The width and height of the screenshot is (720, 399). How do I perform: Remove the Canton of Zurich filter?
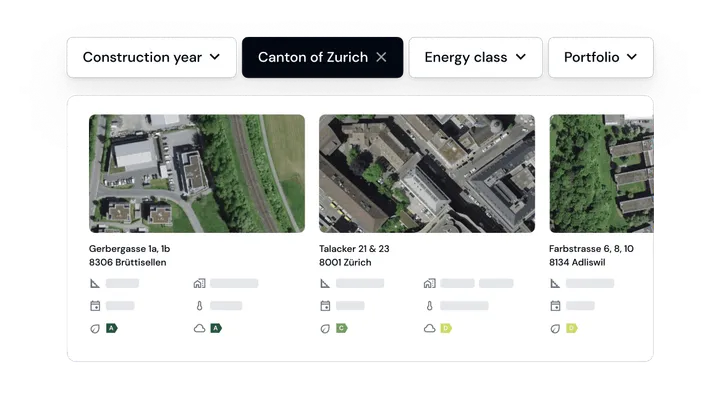[x=381, y=57]
